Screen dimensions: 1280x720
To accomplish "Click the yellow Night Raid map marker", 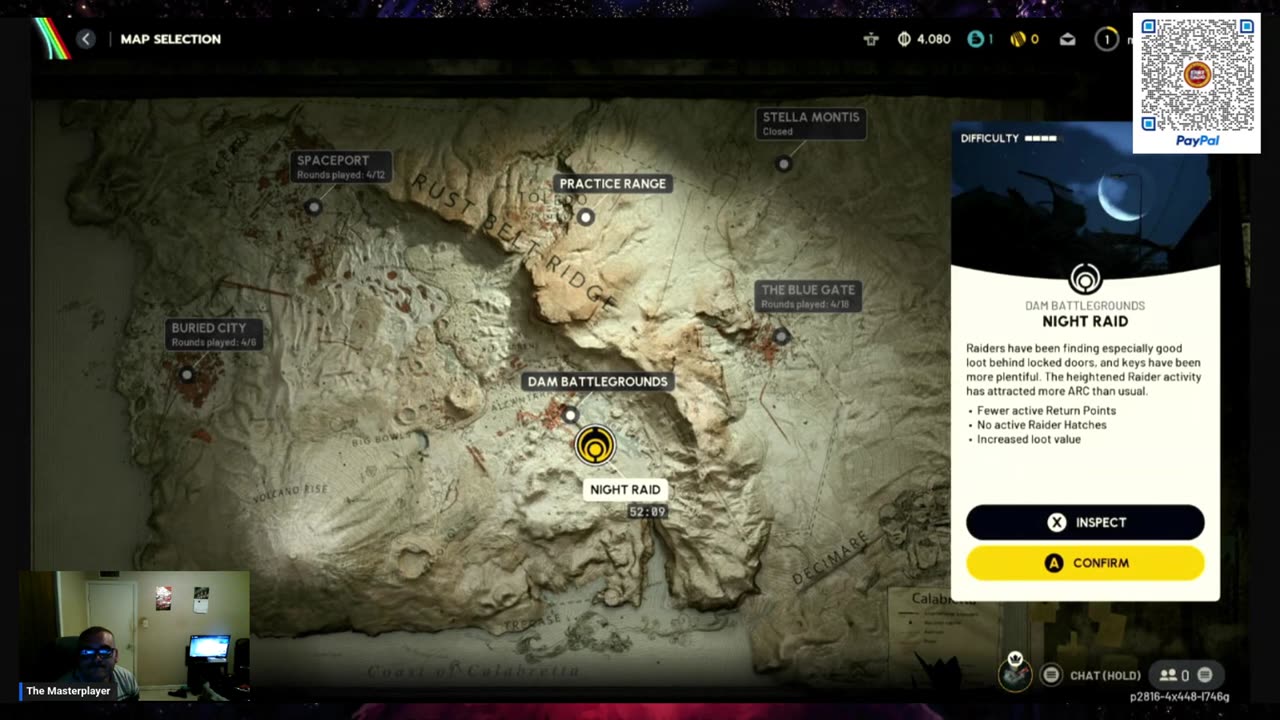I will [595, 445].
